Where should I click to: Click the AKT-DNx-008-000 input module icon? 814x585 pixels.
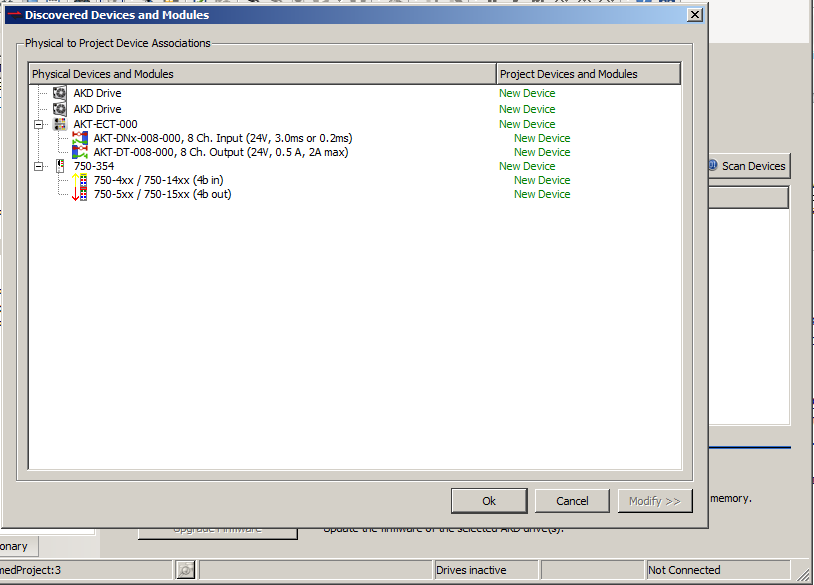coord(79,138)
